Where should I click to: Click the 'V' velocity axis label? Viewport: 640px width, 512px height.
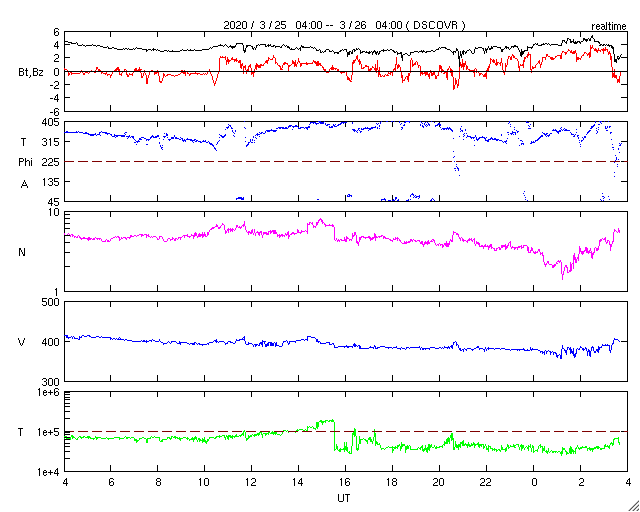(22, 342)
